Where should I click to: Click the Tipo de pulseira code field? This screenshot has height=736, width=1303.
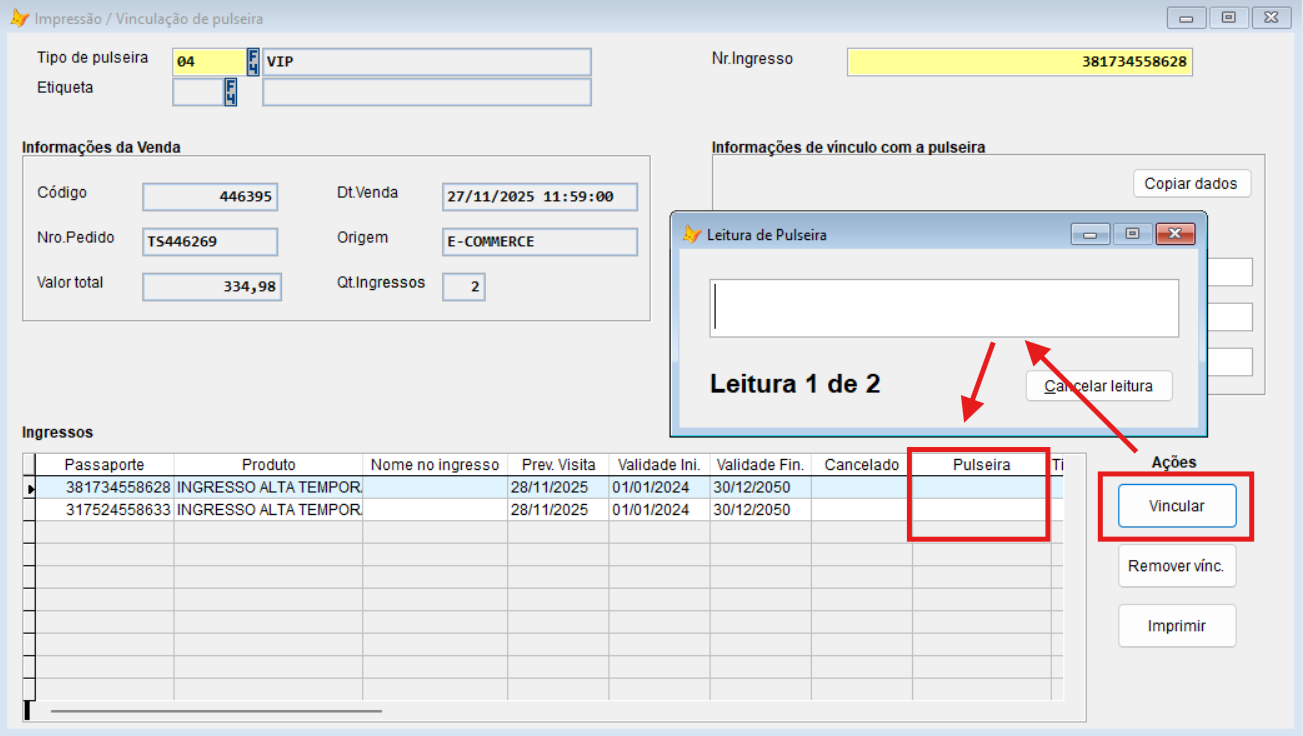click(x=208, y=62)
